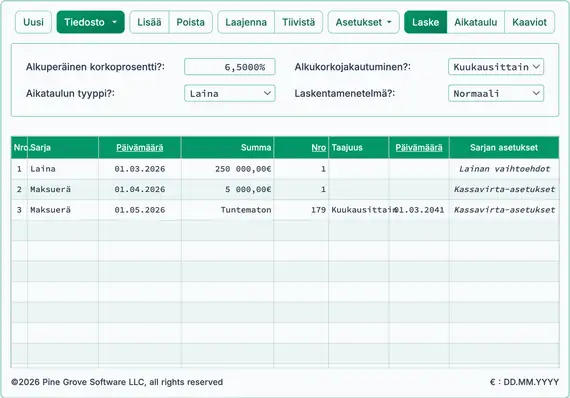Select the date cell 01.03.2026
570x398 pixels.
[140, 169]
